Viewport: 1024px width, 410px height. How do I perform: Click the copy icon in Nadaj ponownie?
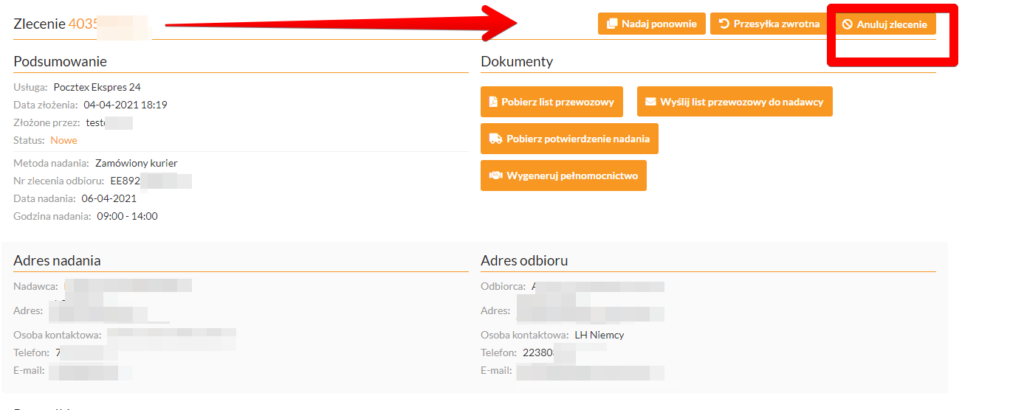612,24
